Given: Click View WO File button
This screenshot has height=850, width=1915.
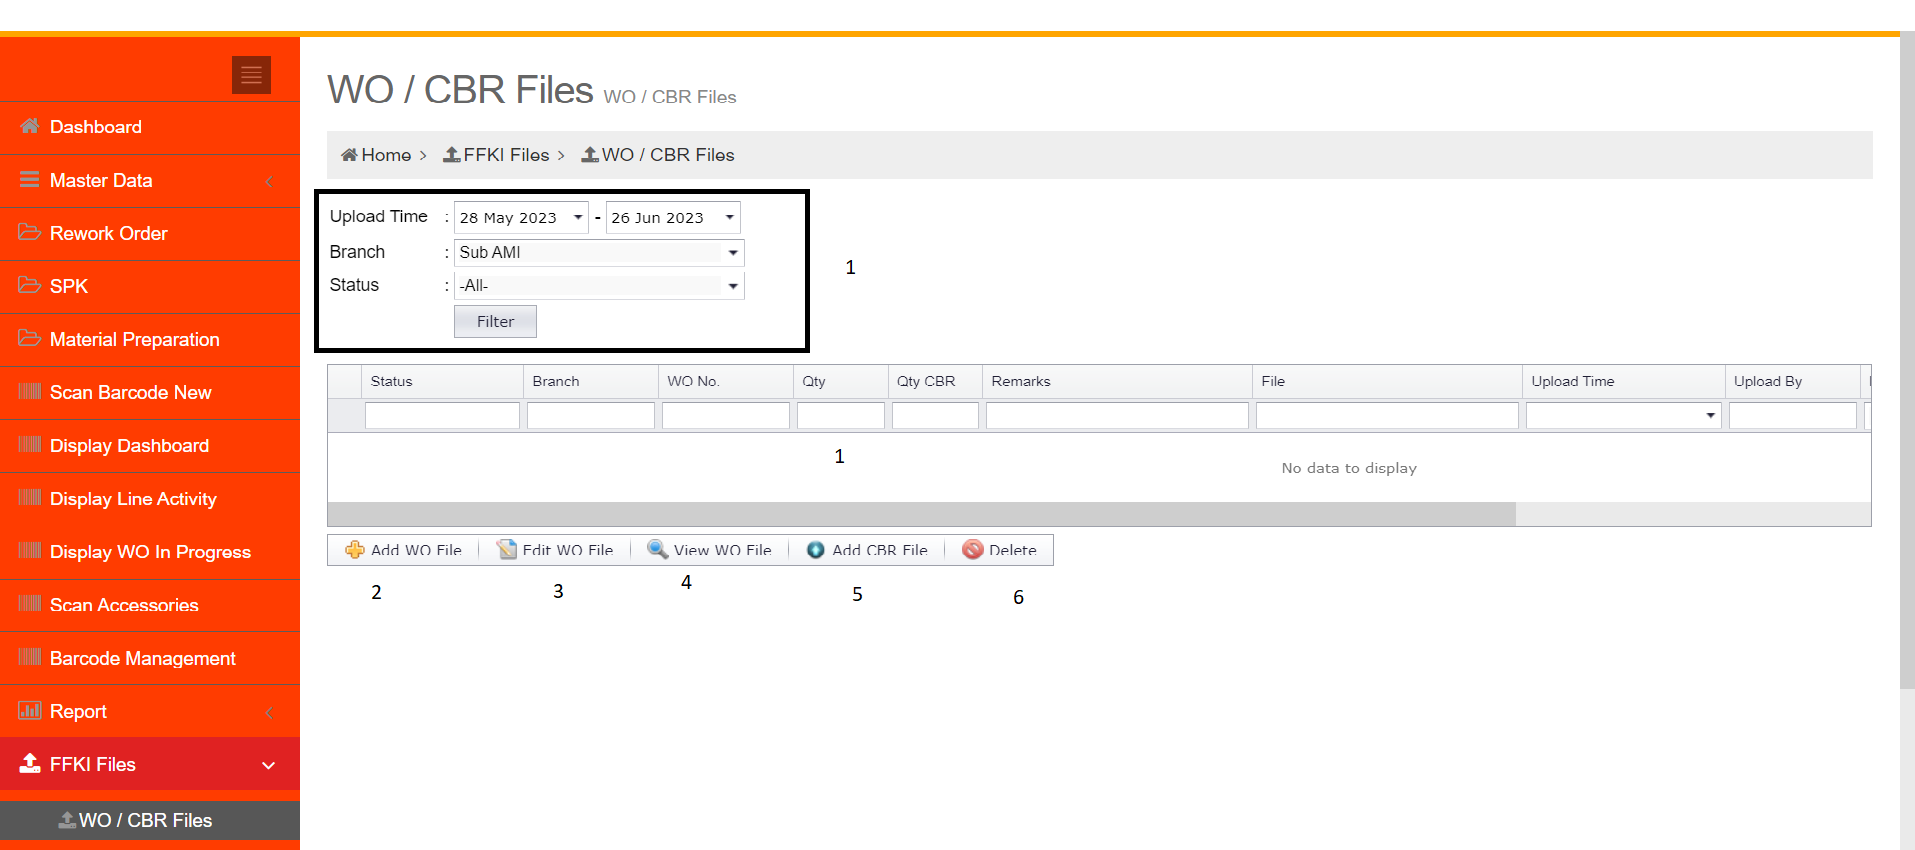Looking at the screenshot, I should (709, 550).
